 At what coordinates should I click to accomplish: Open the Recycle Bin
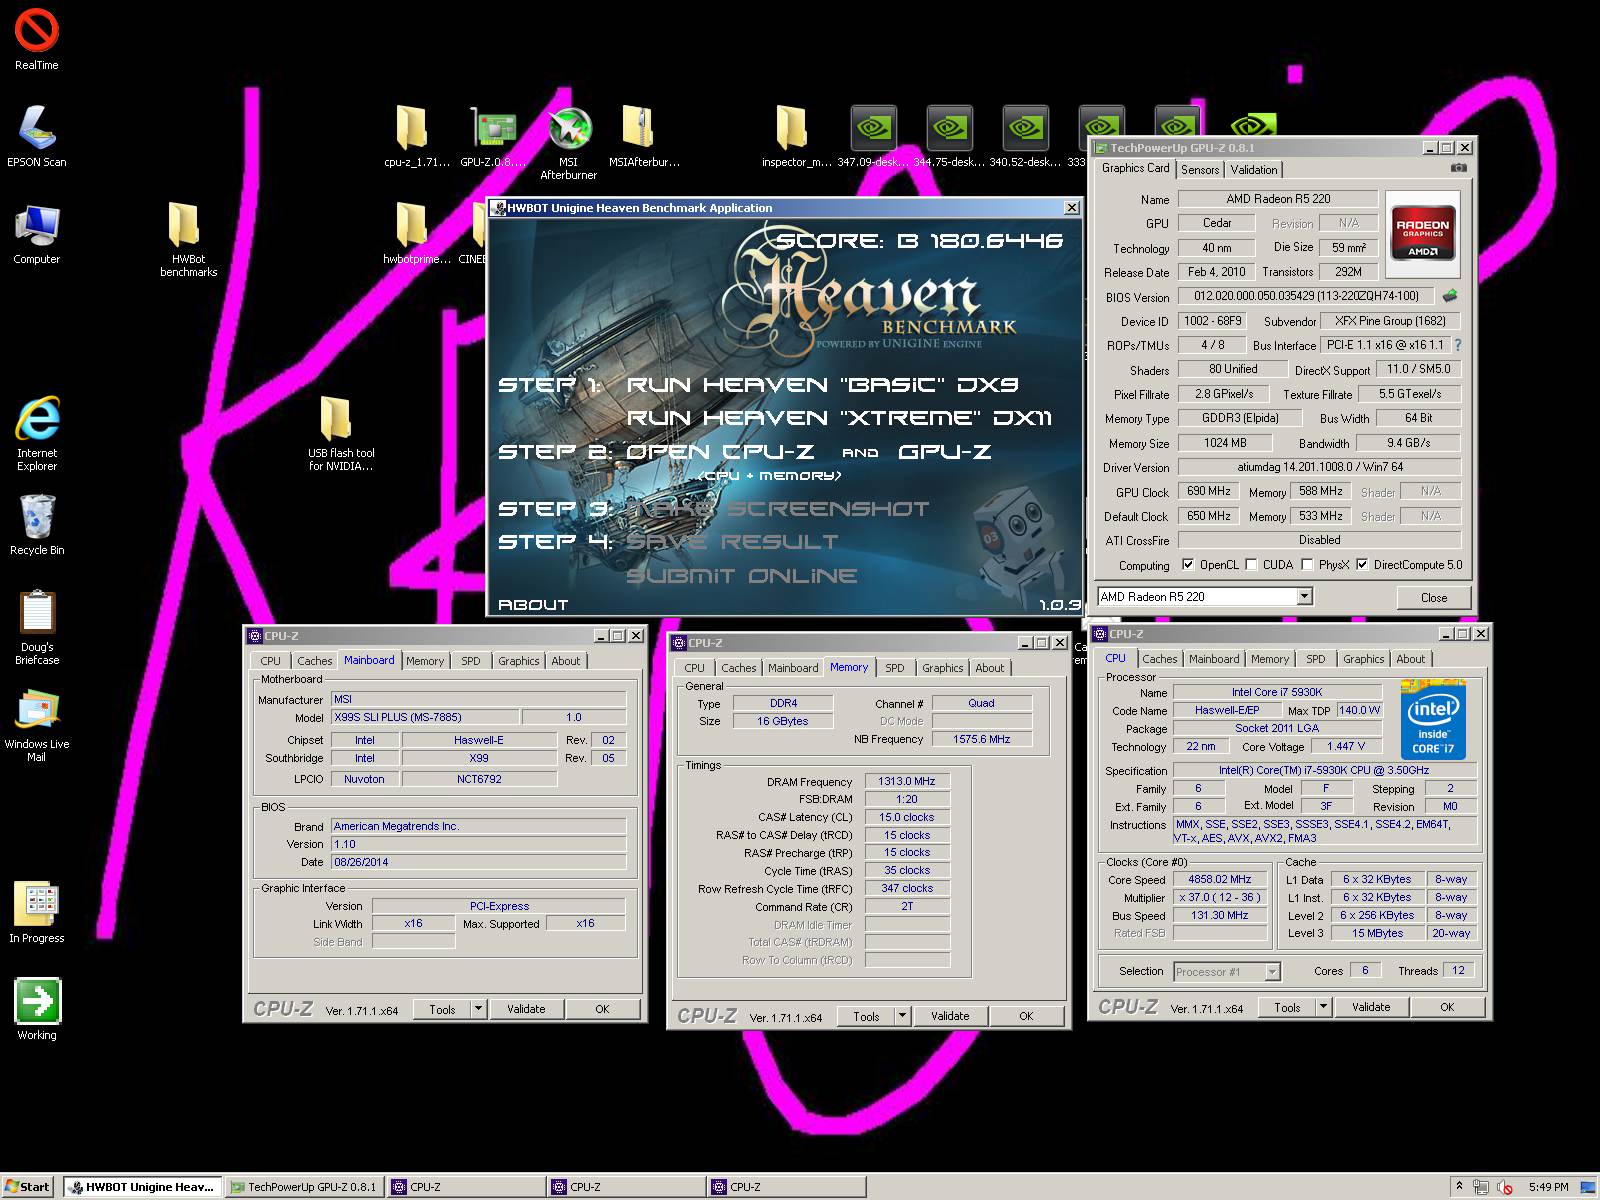37,525
